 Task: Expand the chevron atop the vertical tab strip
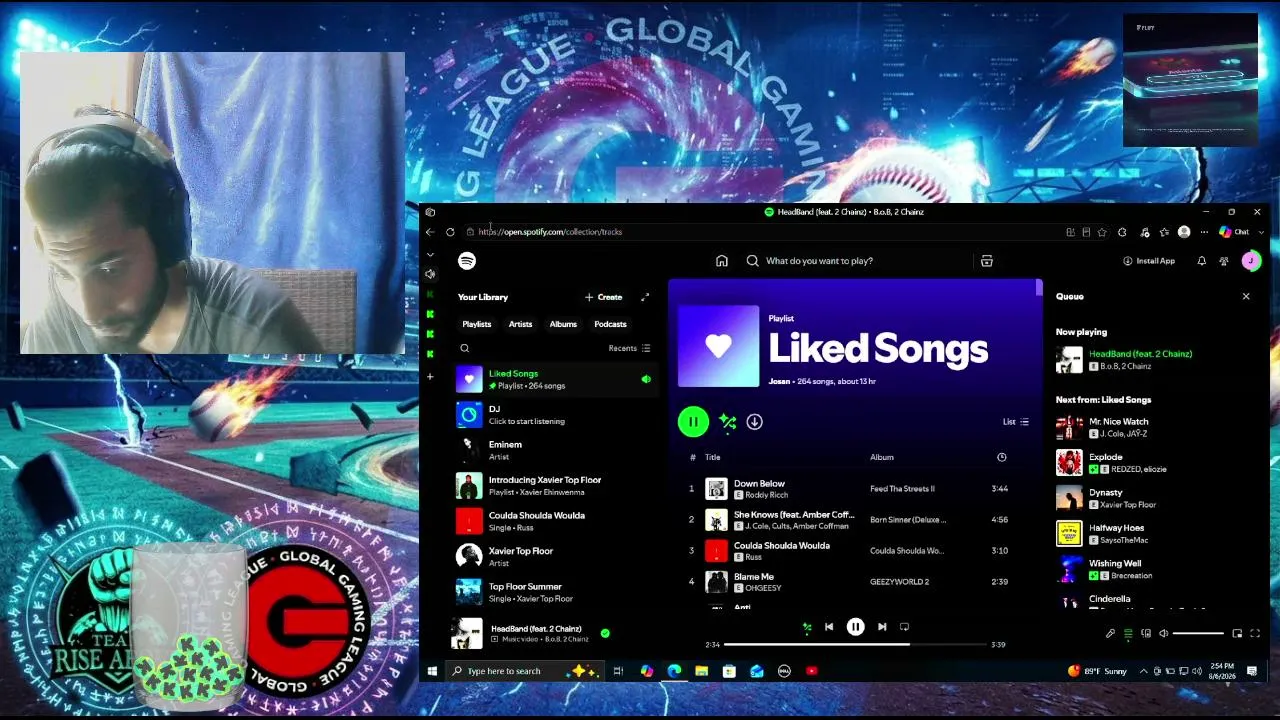pyautogui.click(x=430, y=254)
